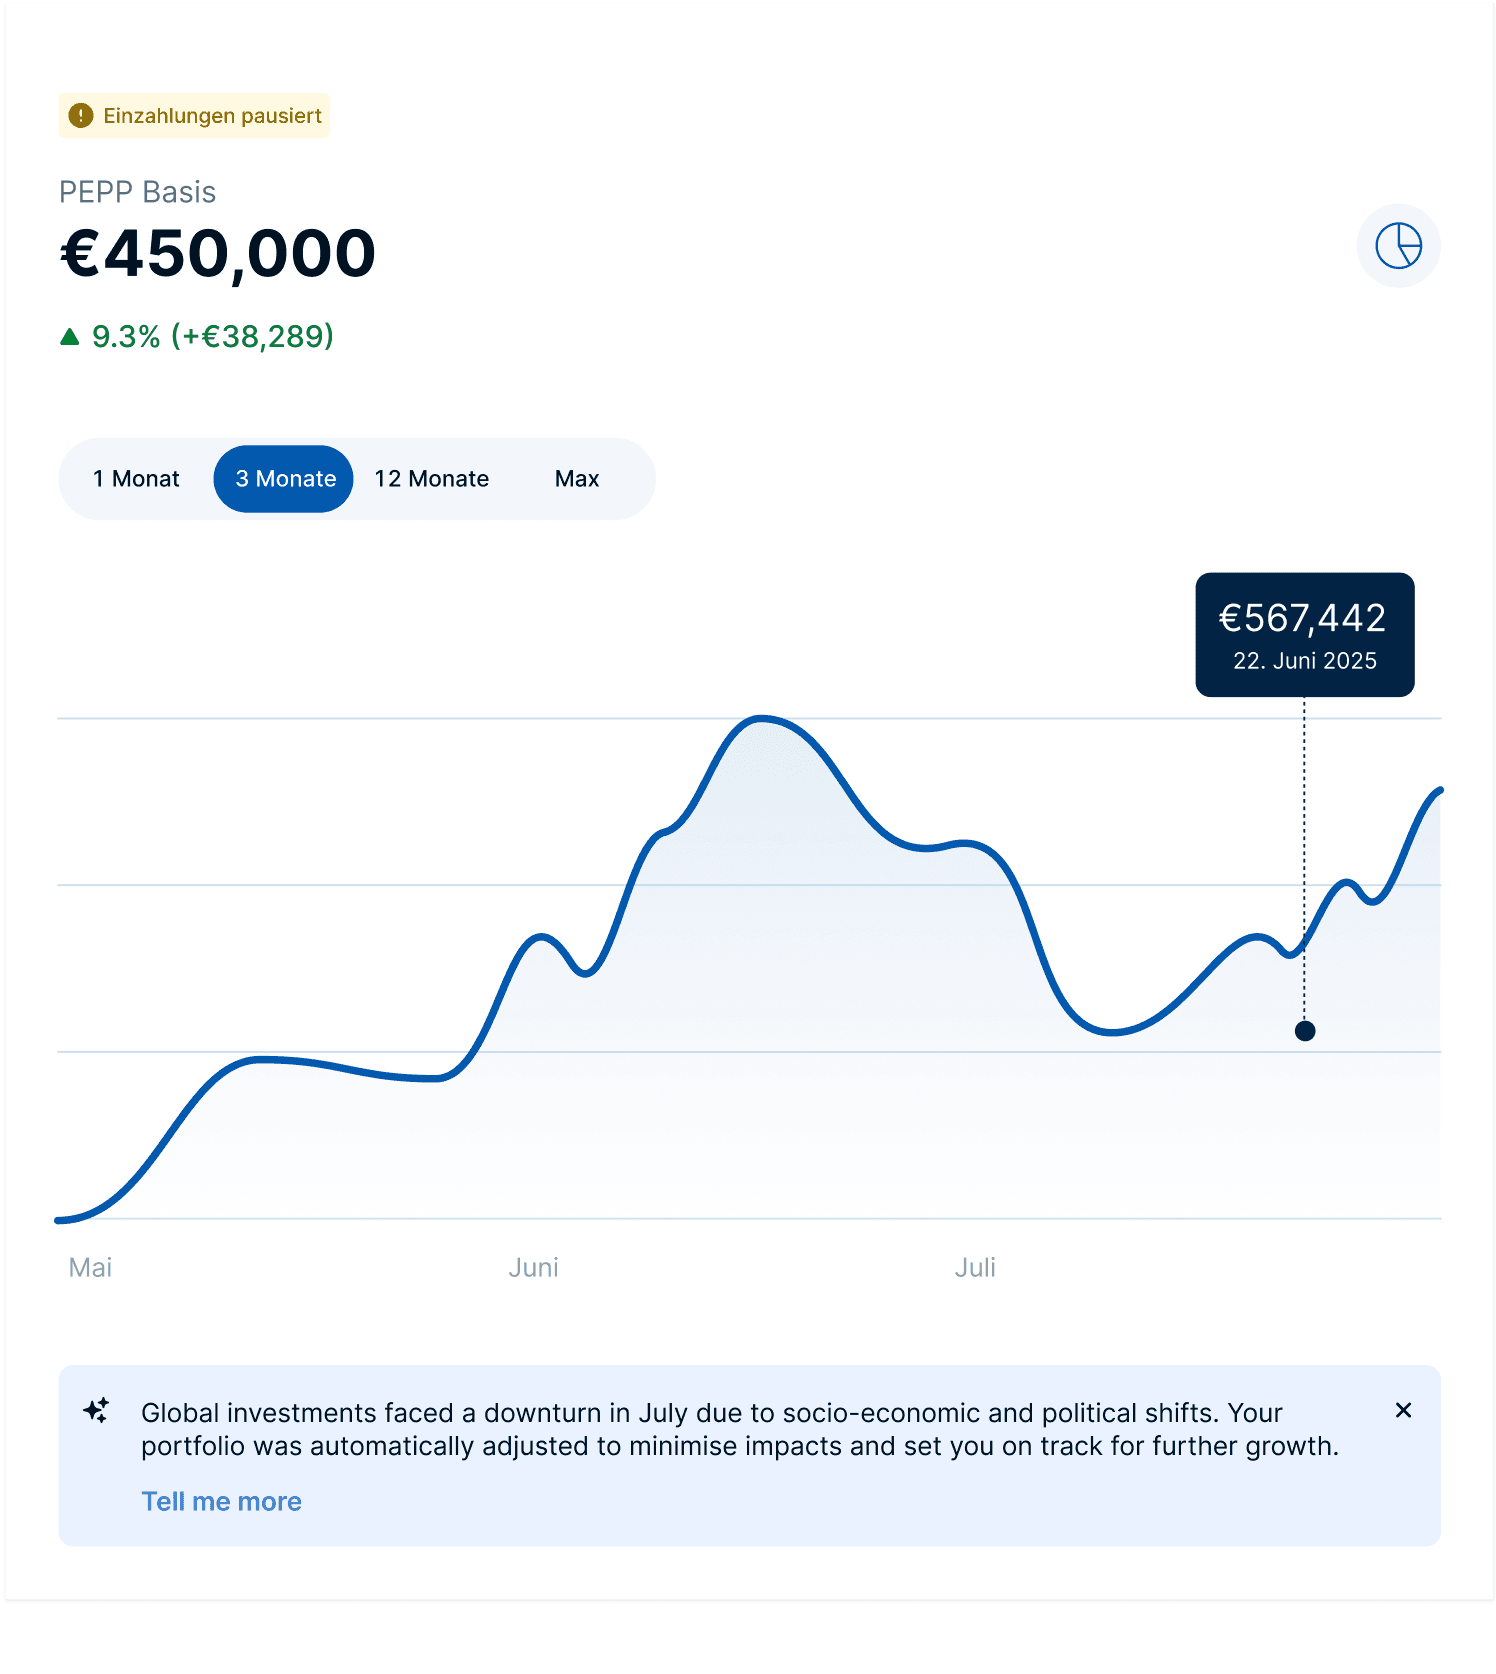Click the sparkle AI insight icon
Screen dimensions: 1496x1674
pyautogui.click(x=97, y=1411)
